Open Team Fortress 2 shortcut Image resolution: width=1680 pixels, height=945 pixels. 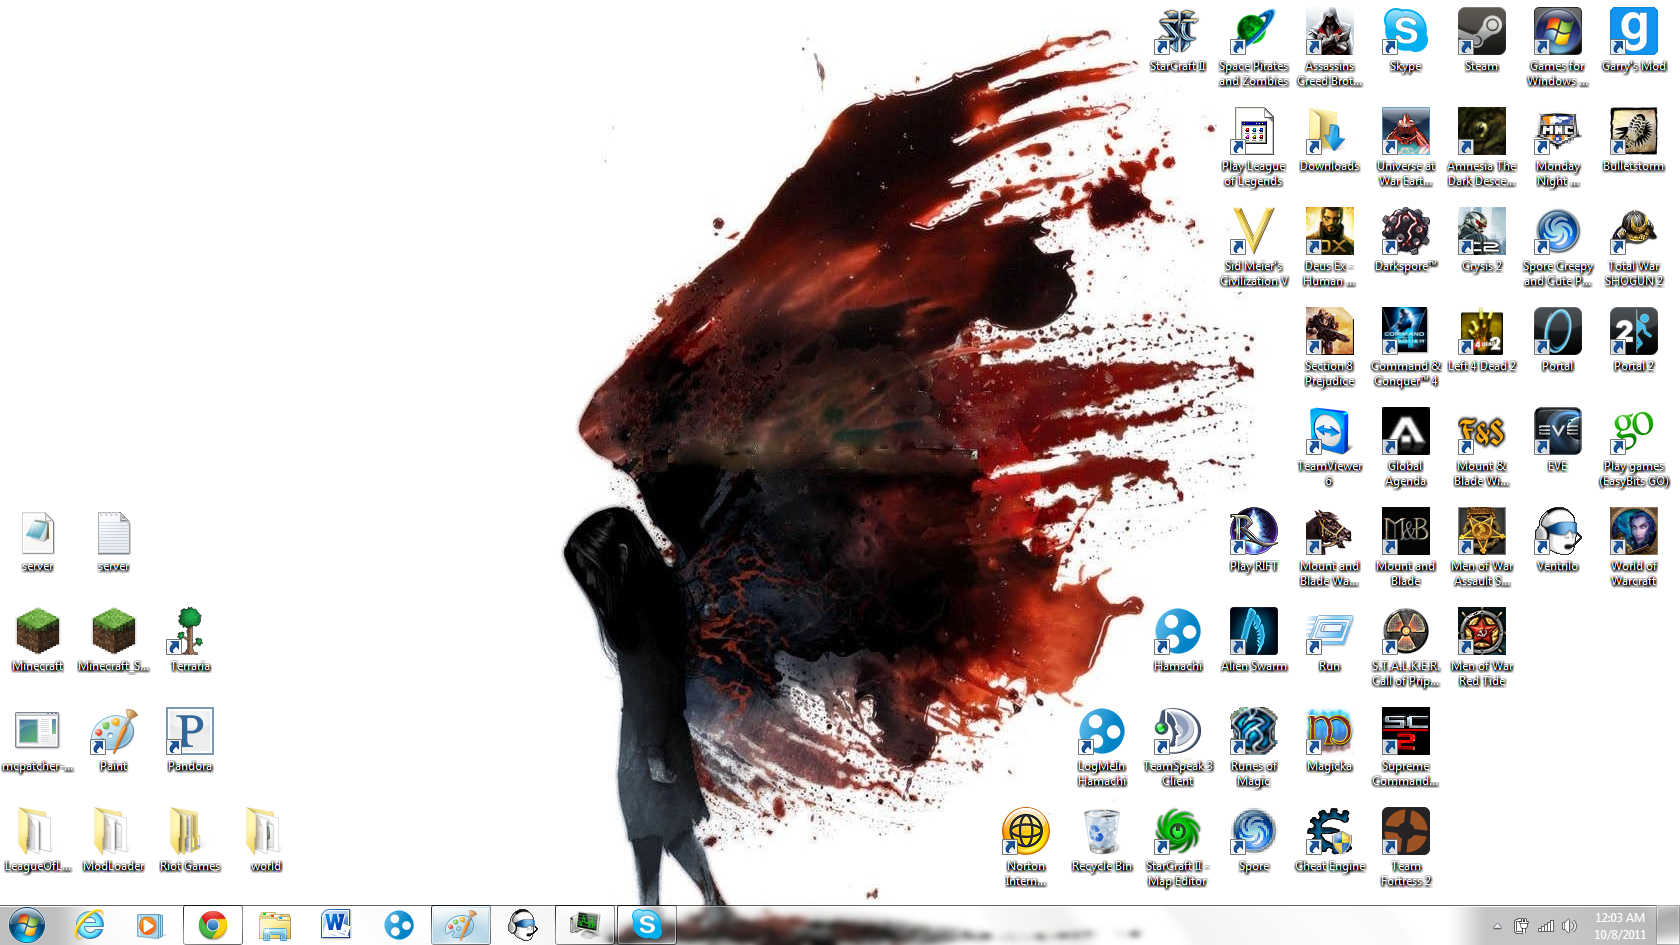coord(1405,848)
